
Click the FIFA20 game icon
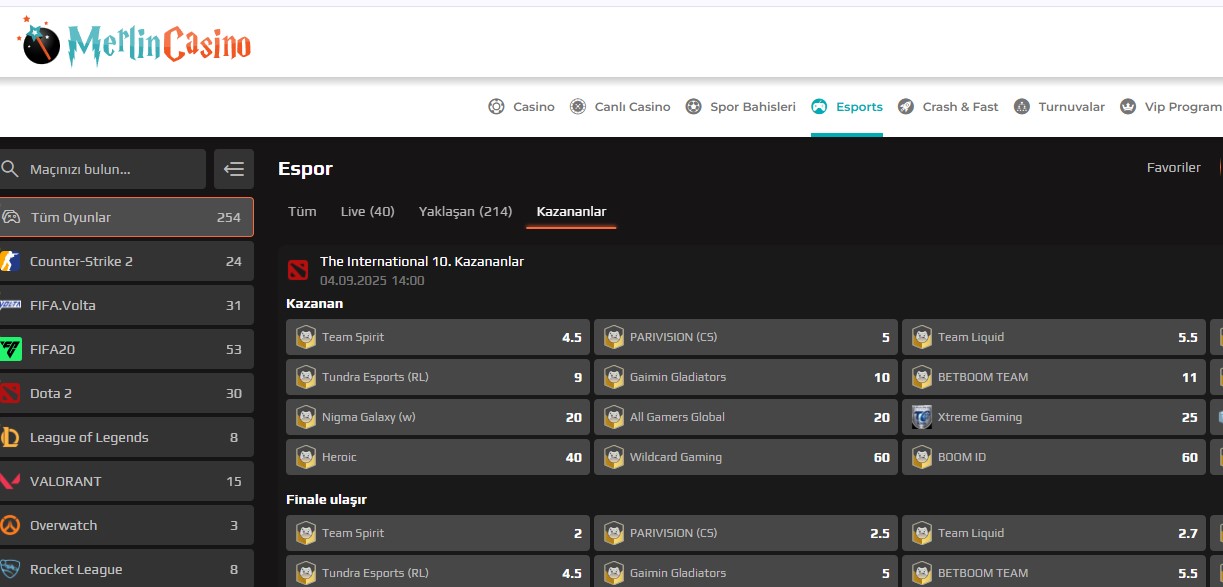coord(10,349)
